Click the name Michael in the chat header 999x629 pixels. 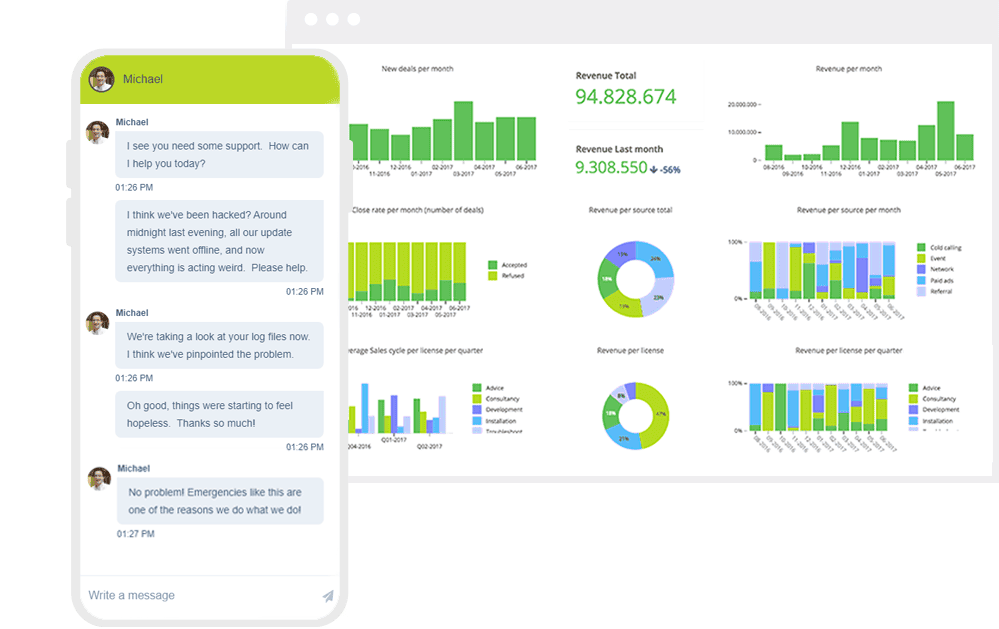click(143, 79)
